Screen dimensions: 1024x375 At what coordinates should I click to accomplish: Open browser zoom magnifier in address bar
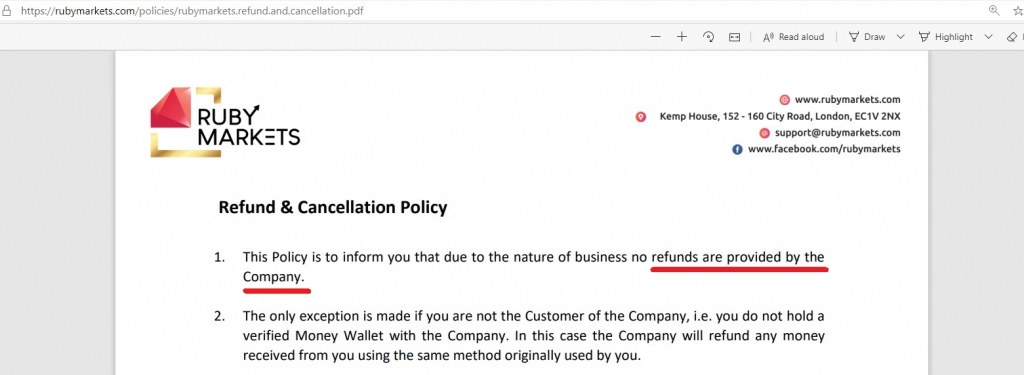(994, 10)
